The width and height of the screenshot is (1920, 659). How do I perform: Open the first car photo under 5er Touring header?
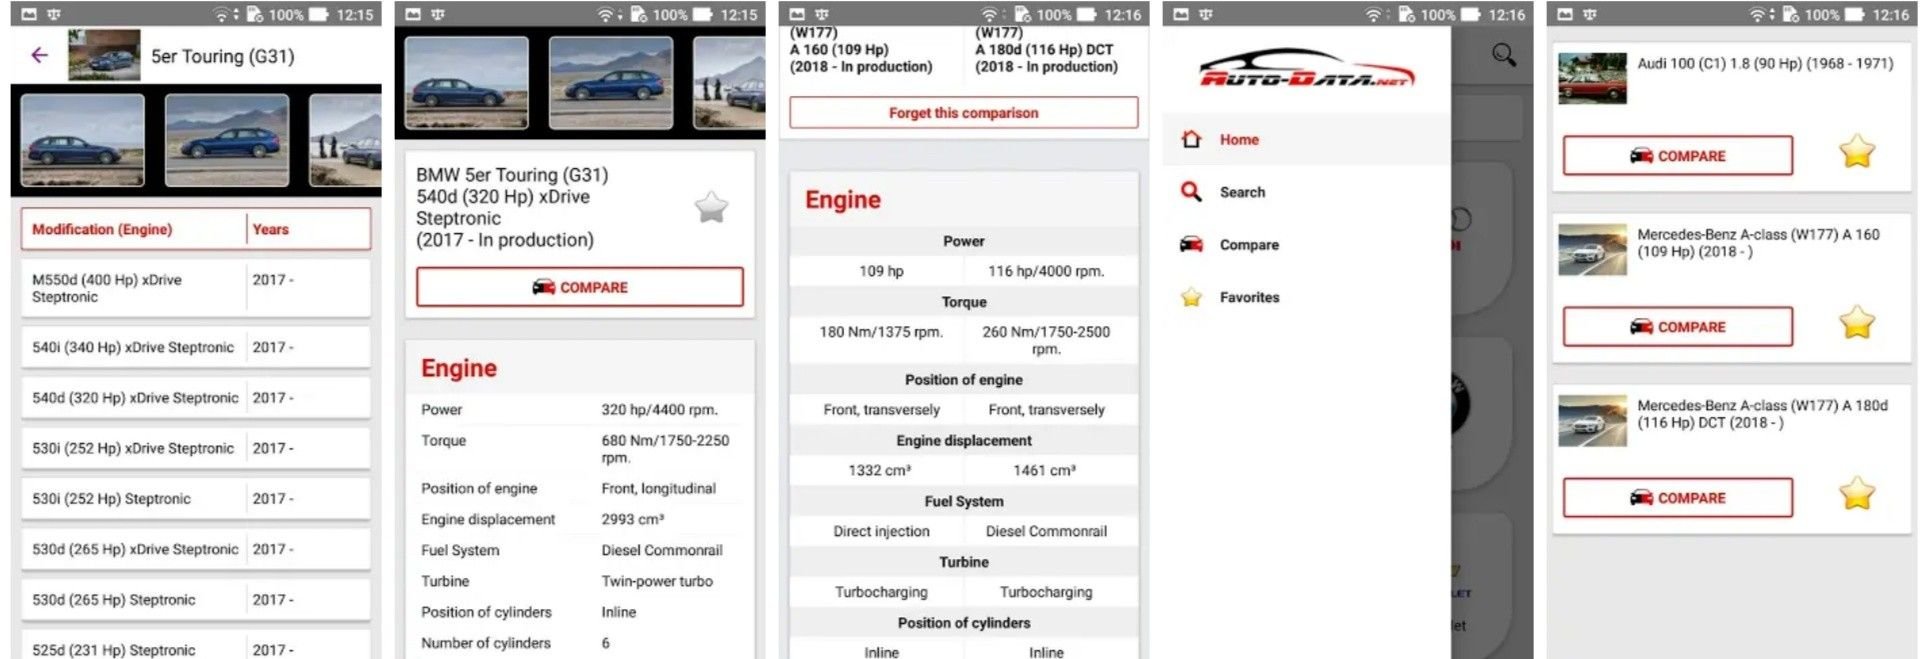(82, 140)
